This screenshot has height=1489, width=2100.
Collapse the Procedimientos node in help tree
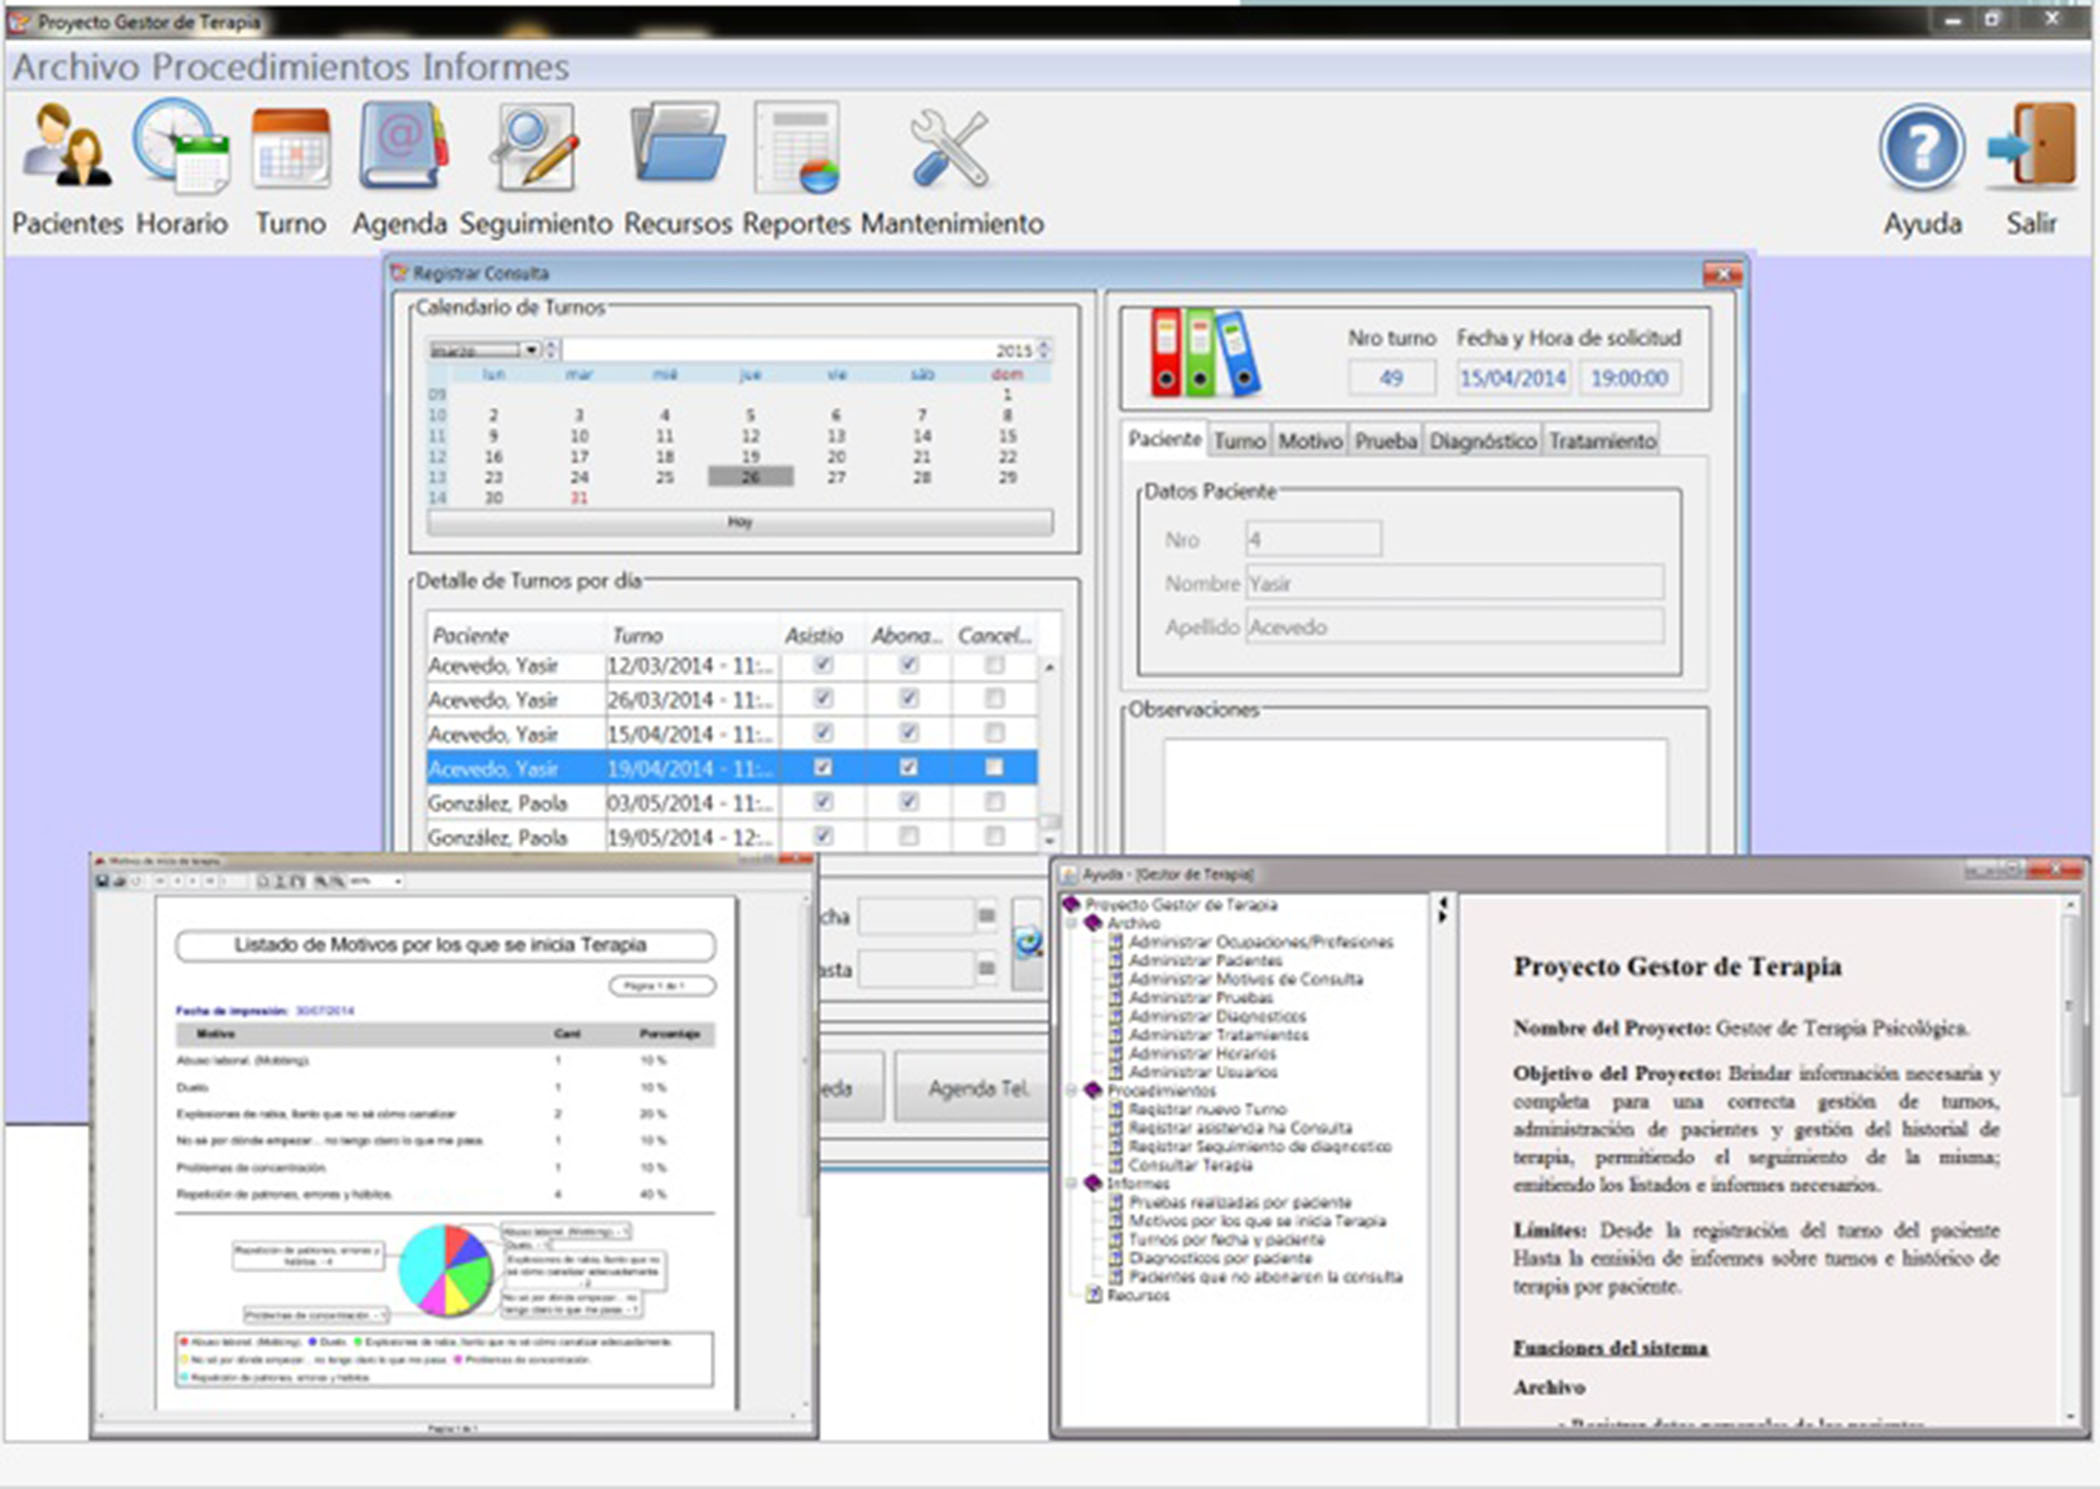(x=1073, y=1091)
